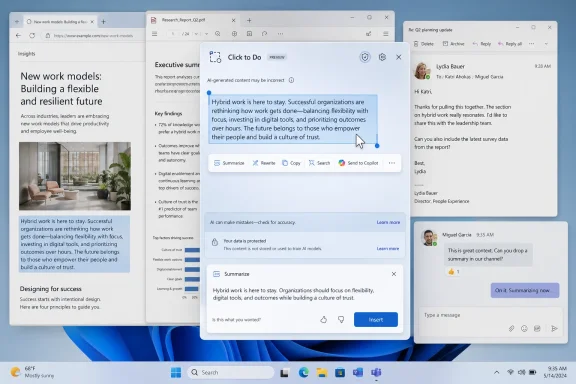
Task: Refresh the browser page
Action: (32, 36)
